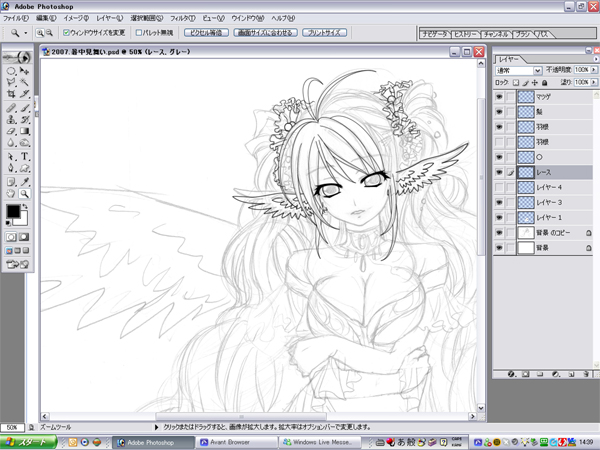Select the Hand tool
Screen dimensions: 600x450
tap(11, 194)
